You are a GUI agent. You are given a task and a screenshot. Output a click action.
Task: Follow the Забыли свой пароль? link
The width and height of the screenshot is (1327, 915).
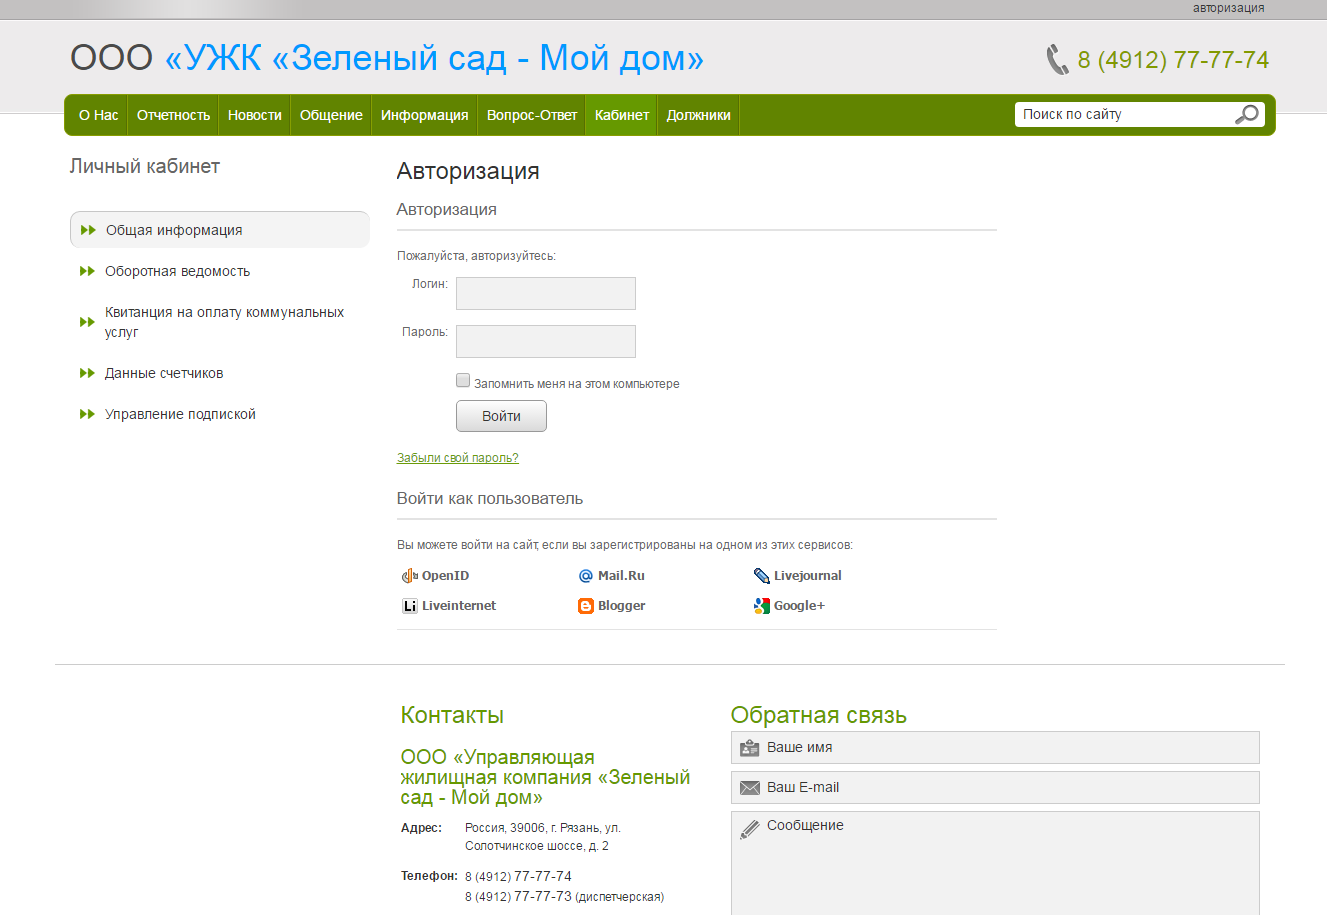tap(457, 458)
